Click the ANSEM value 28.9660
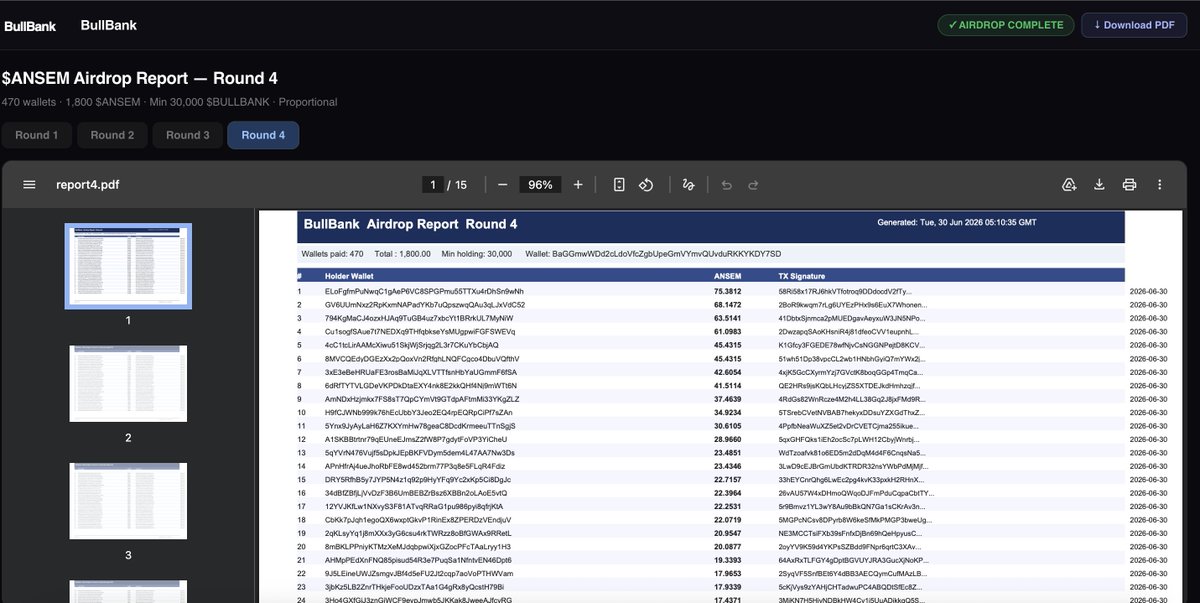 click(x=726, y=439)
